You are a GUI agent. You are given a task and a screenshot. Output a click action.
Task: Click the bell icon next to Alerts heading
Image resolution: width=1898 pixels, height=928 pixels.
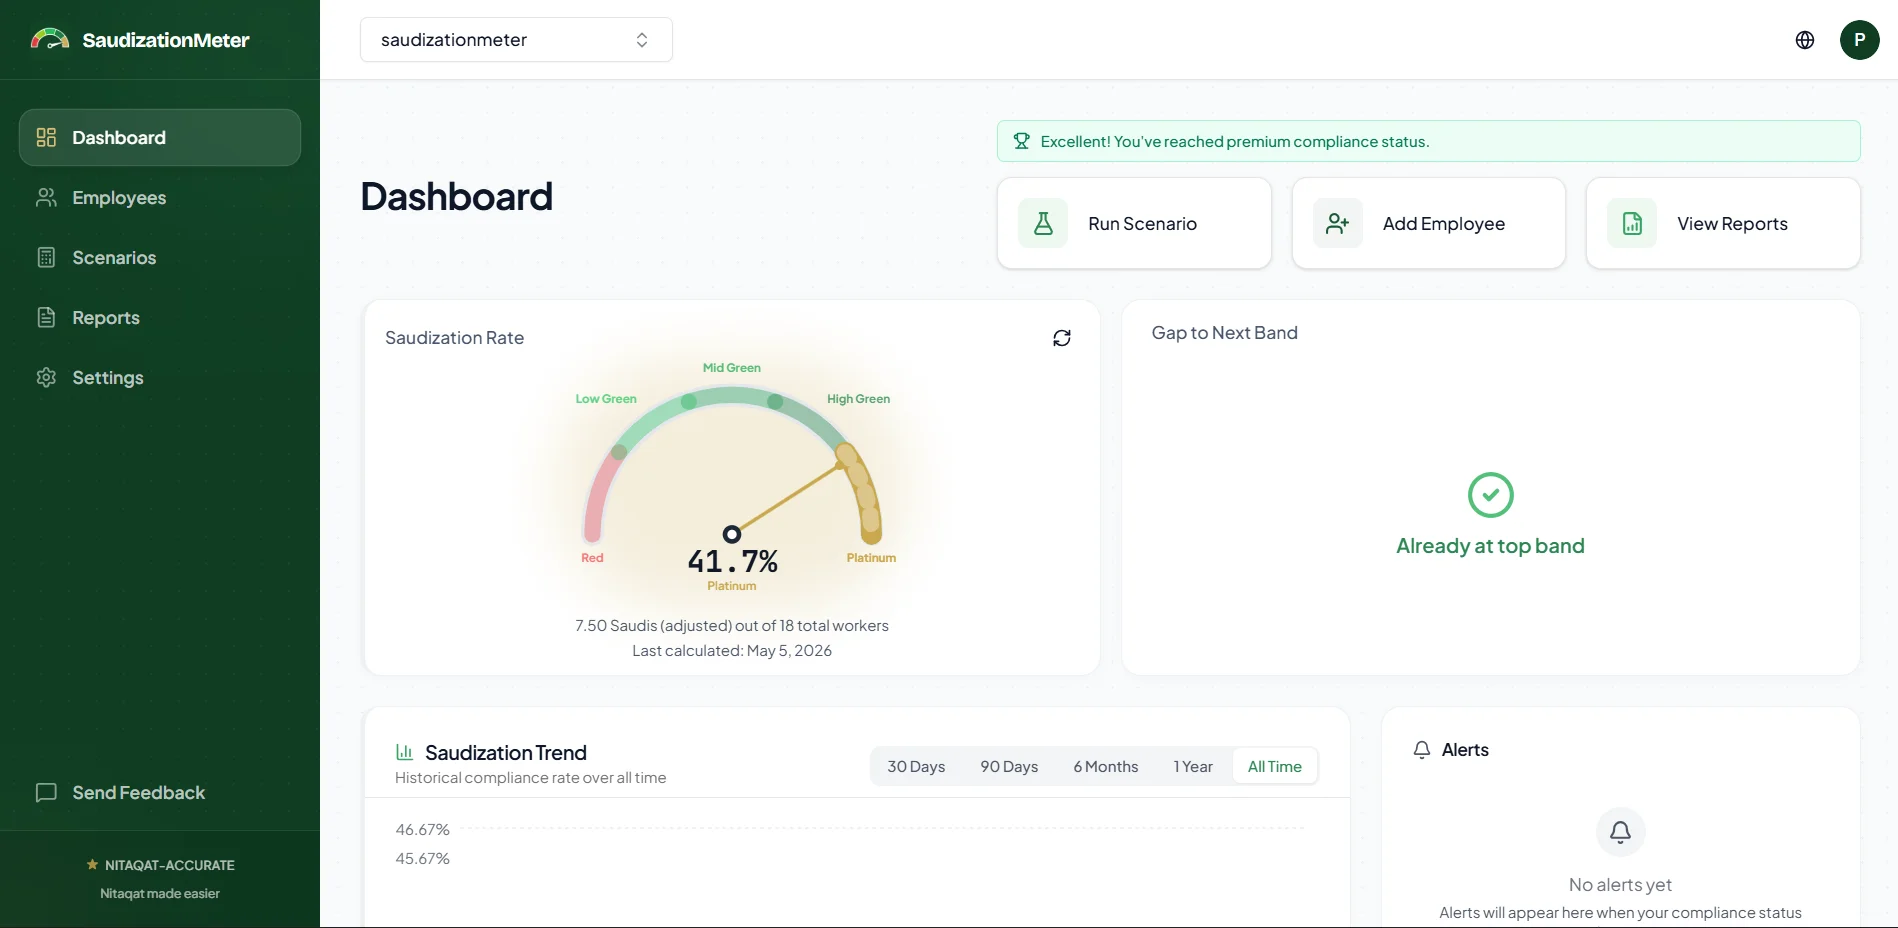pos(1422,750)
